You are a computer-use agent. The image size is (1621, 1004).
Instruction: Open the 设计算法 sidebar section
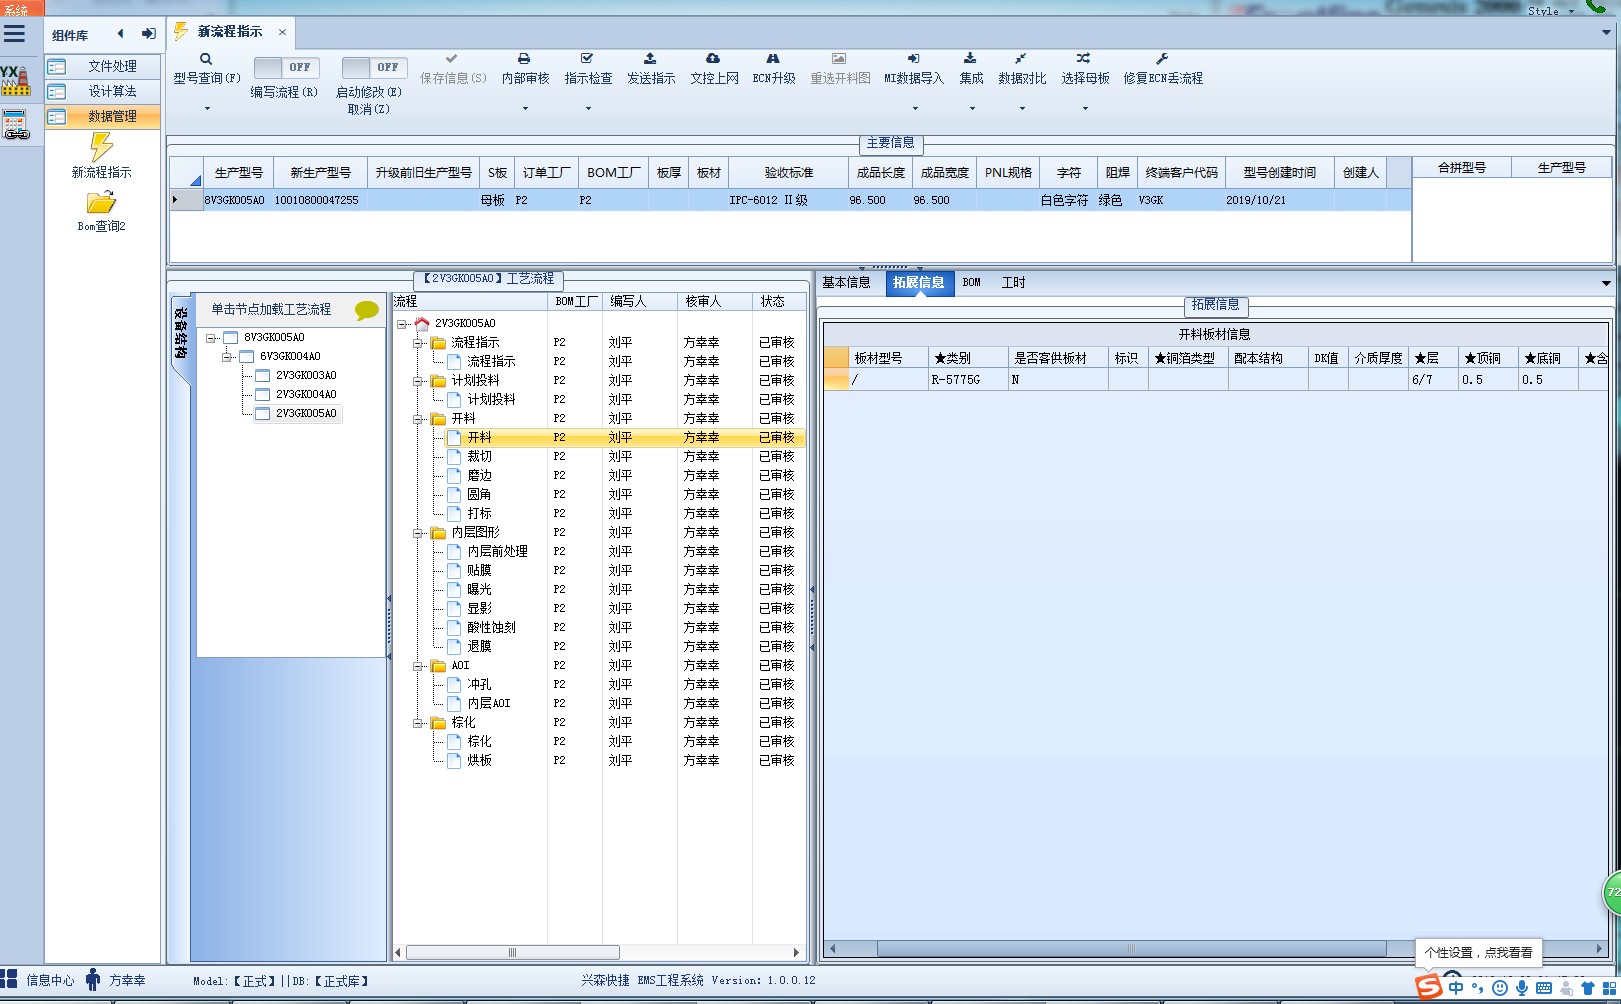click(x=103, y=91)
